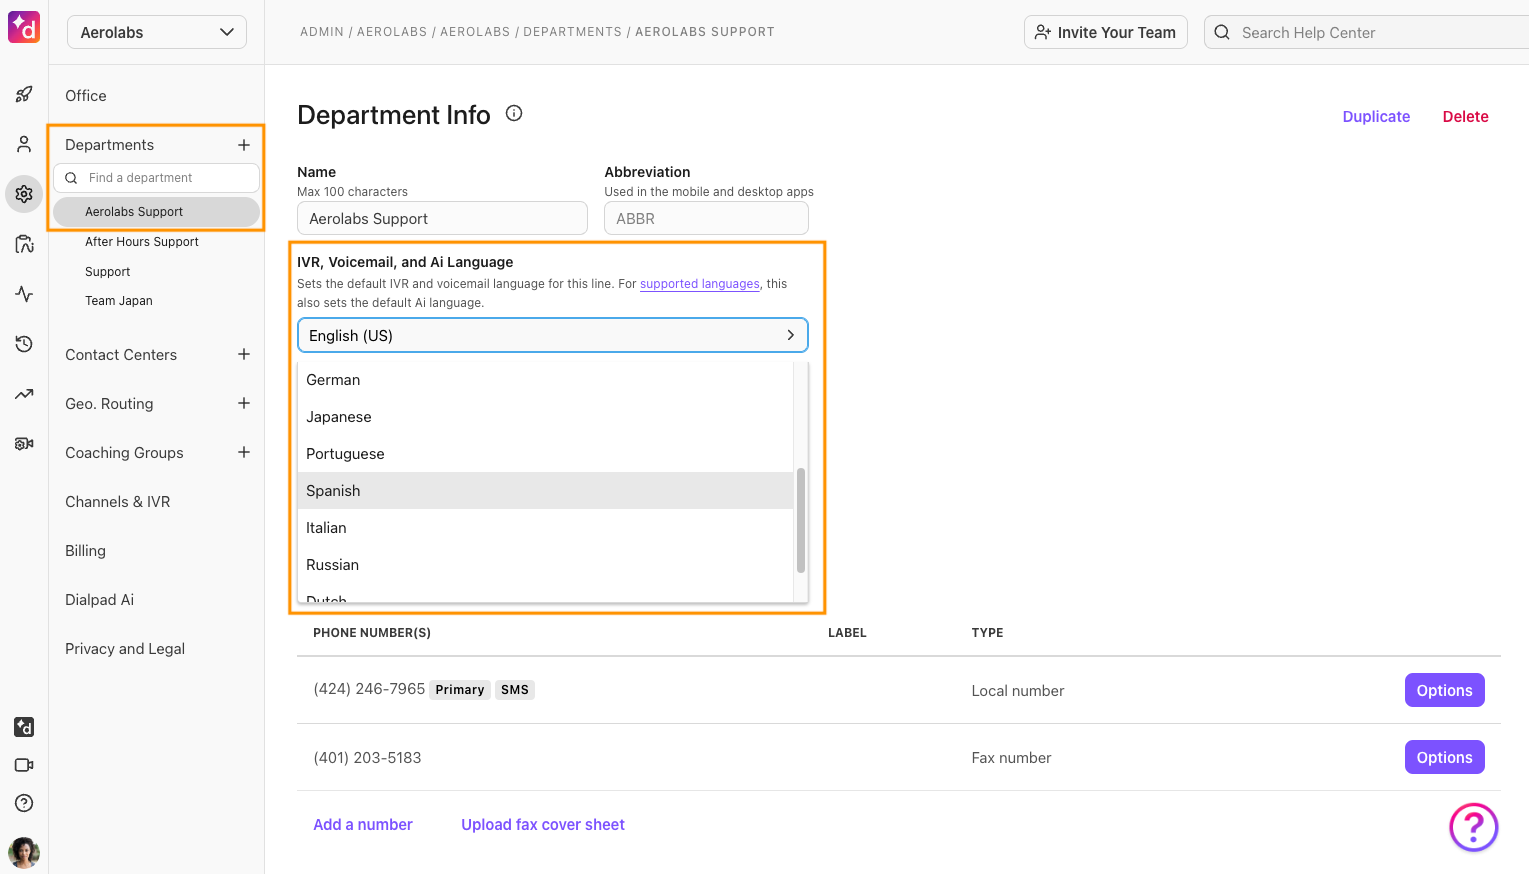The height and width of the screenshot is (874, 1529).
Task: Open the Dialpad logo home icon
Action: pyautogui.click(x=24, y=27)
